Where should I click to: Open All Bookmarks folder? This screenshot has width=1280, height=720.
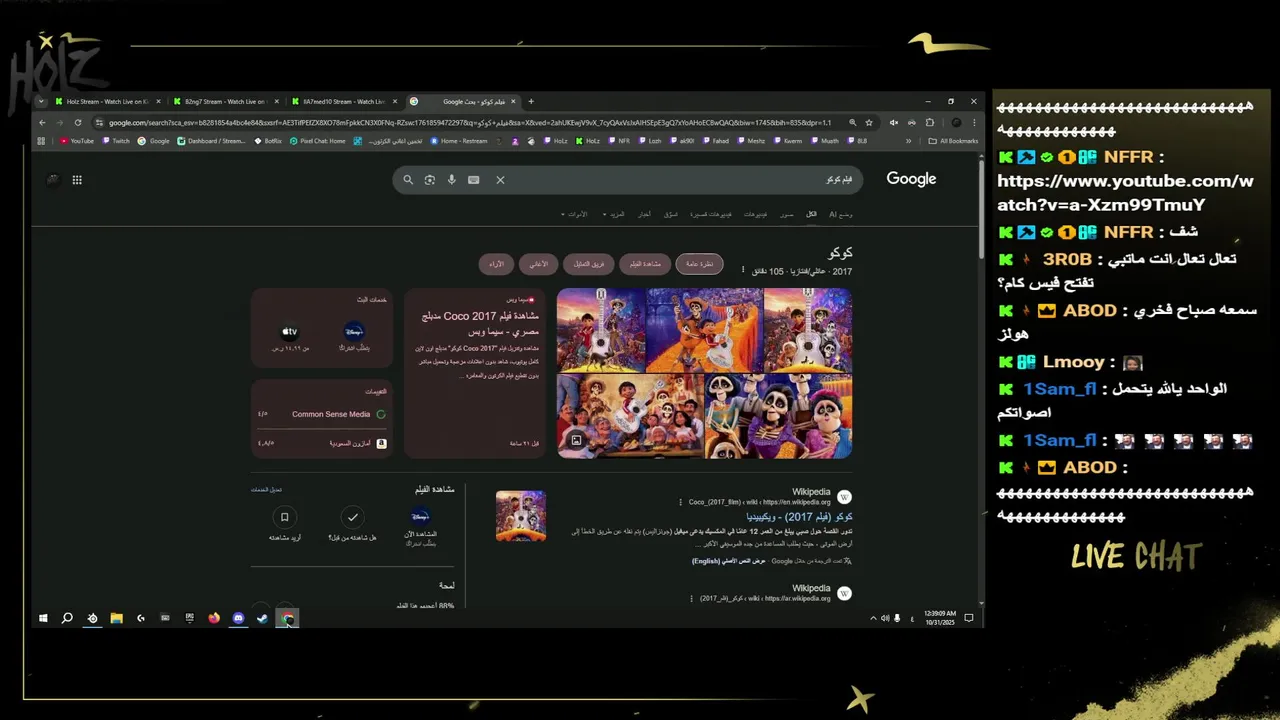(x=953, y=141)
